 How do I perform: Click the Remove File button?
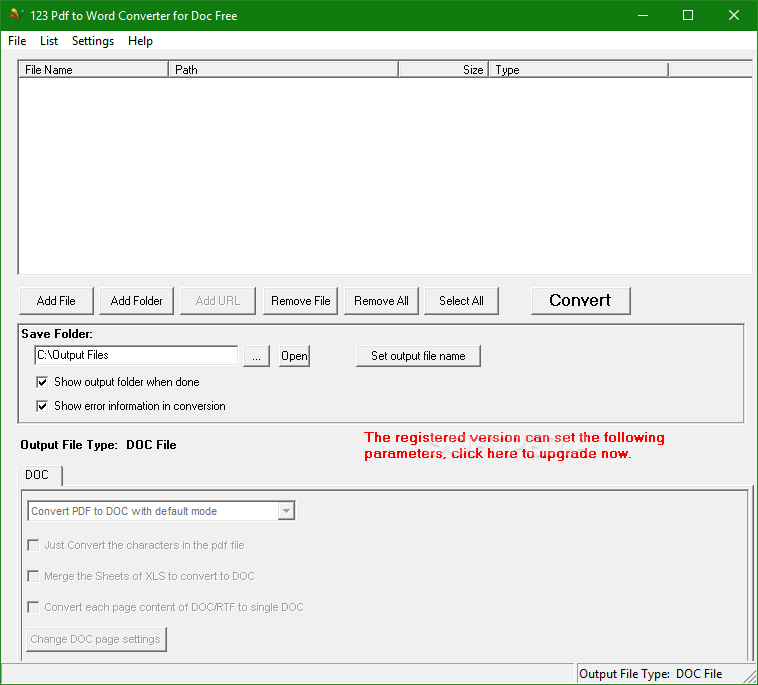tap(300, 301)
